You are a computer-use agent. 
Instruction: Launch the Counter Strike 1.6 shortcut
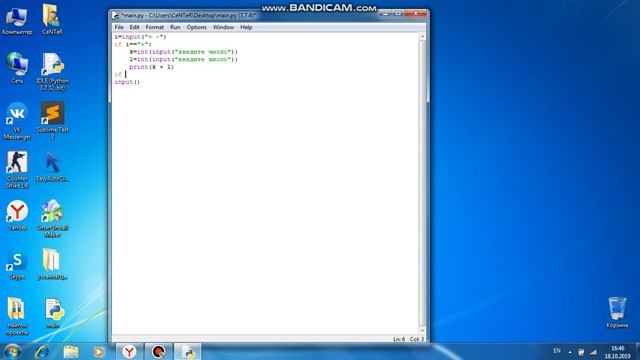(17, 170)
